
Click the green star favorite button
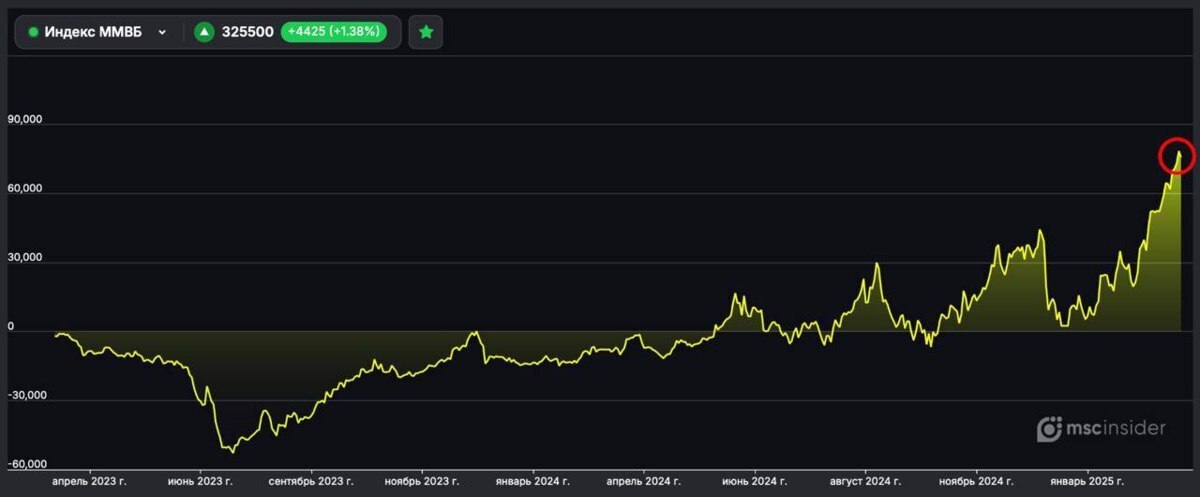coord(426,32)
